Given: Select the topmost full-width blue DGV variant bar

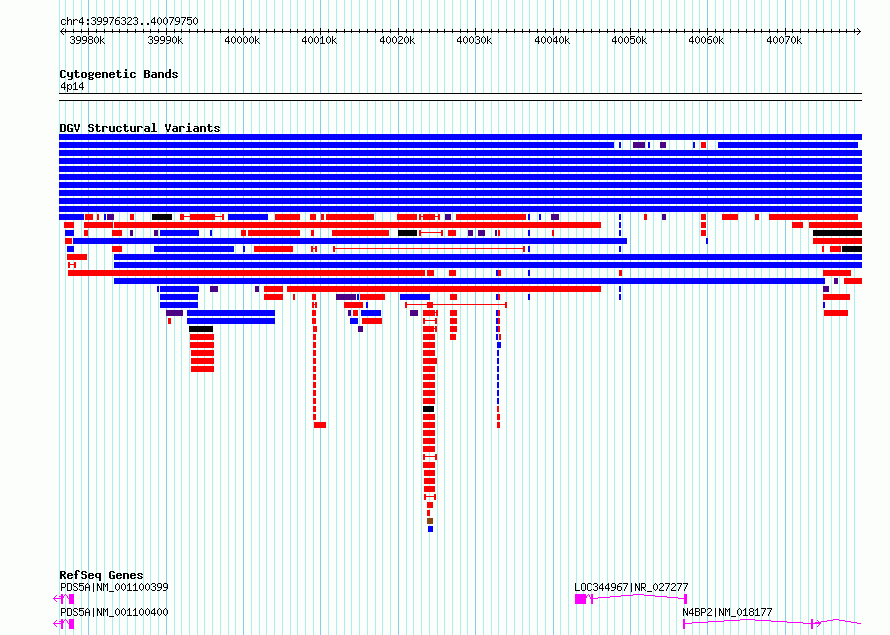Looking at the screenshot, I should [460, 137].
